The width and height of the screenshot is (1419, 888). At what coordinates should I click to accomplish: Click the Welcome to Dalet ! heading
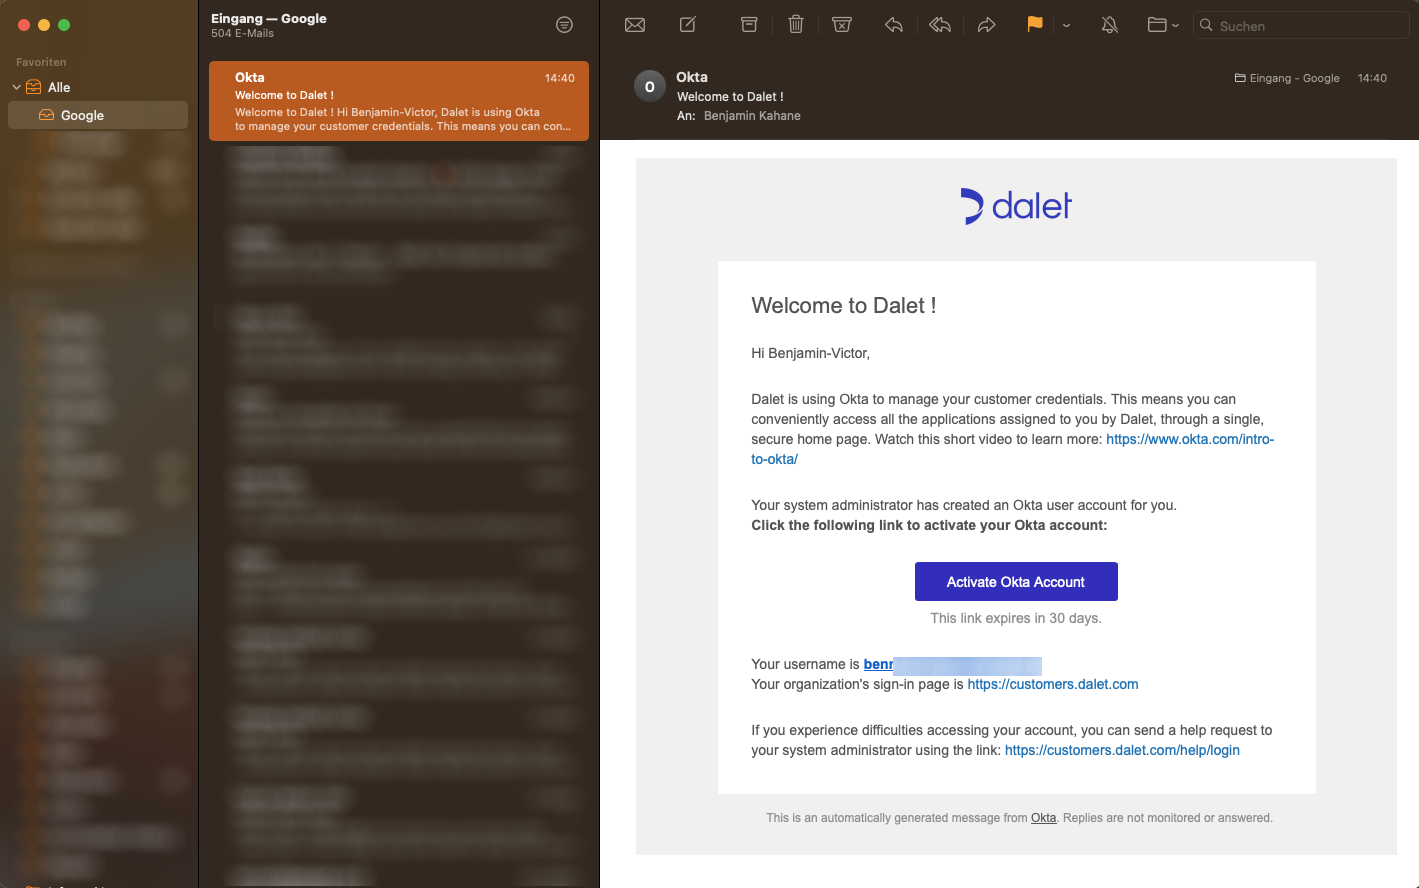[x=844, y=306]
